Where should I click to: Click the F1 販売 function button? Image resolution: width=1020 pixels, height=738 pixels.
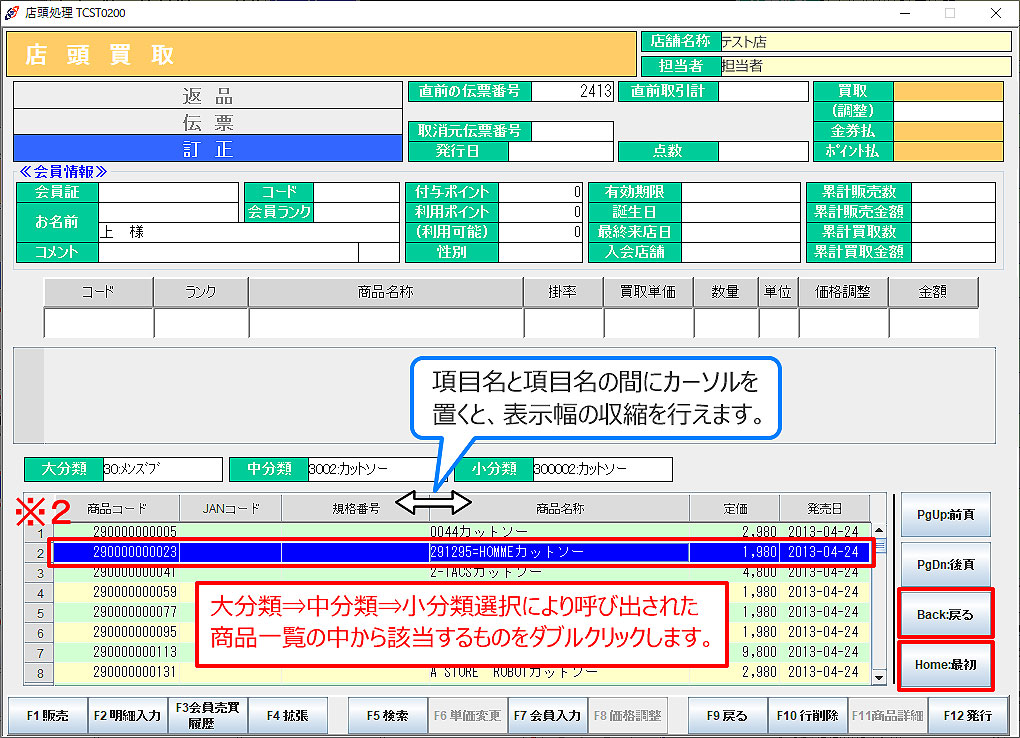(47, 715)
